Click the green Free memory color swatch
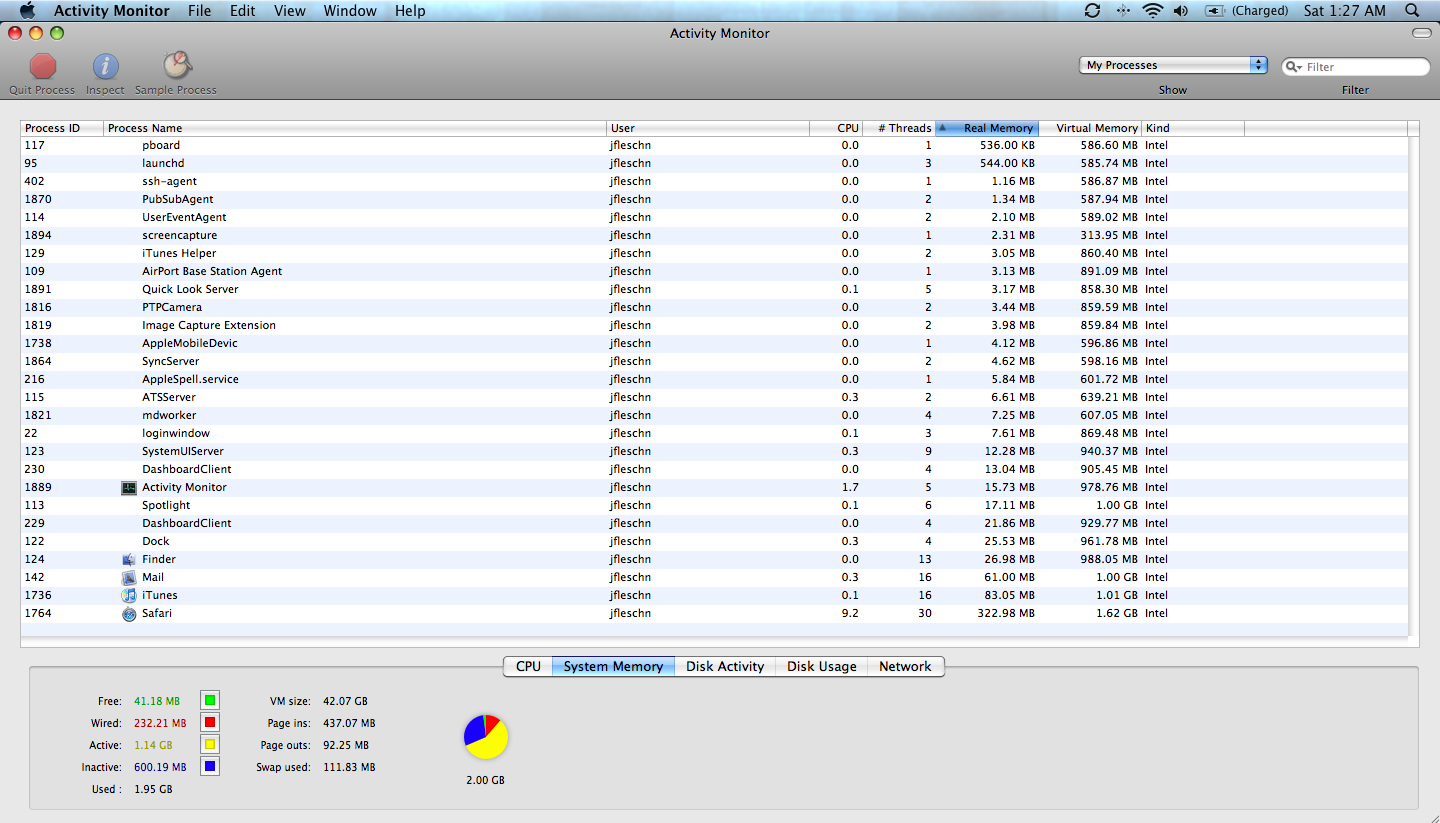Viewport: 1440px width, 823px height. tap(210, 701)
